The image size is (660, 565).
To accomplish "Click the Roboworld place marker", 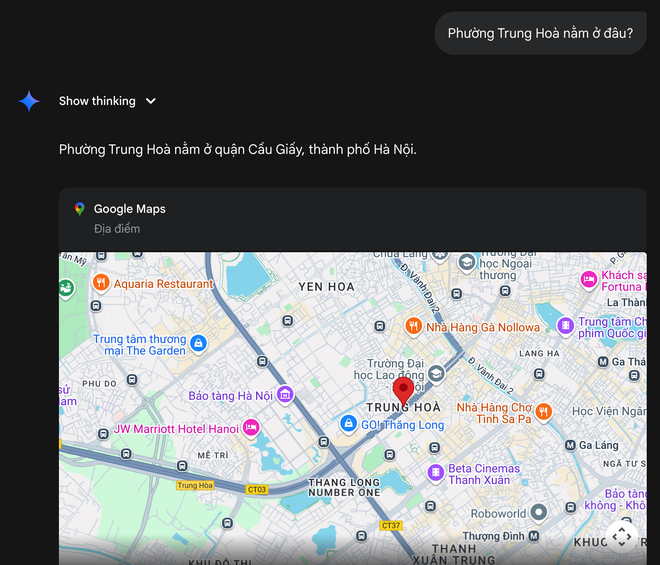I will click(x=538, y=512).
